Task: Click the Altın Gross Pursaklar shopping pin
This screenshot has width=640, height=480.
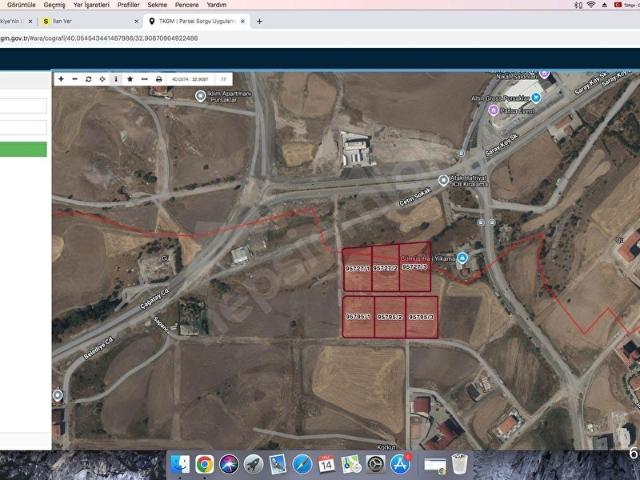Action: pos(536,98)
